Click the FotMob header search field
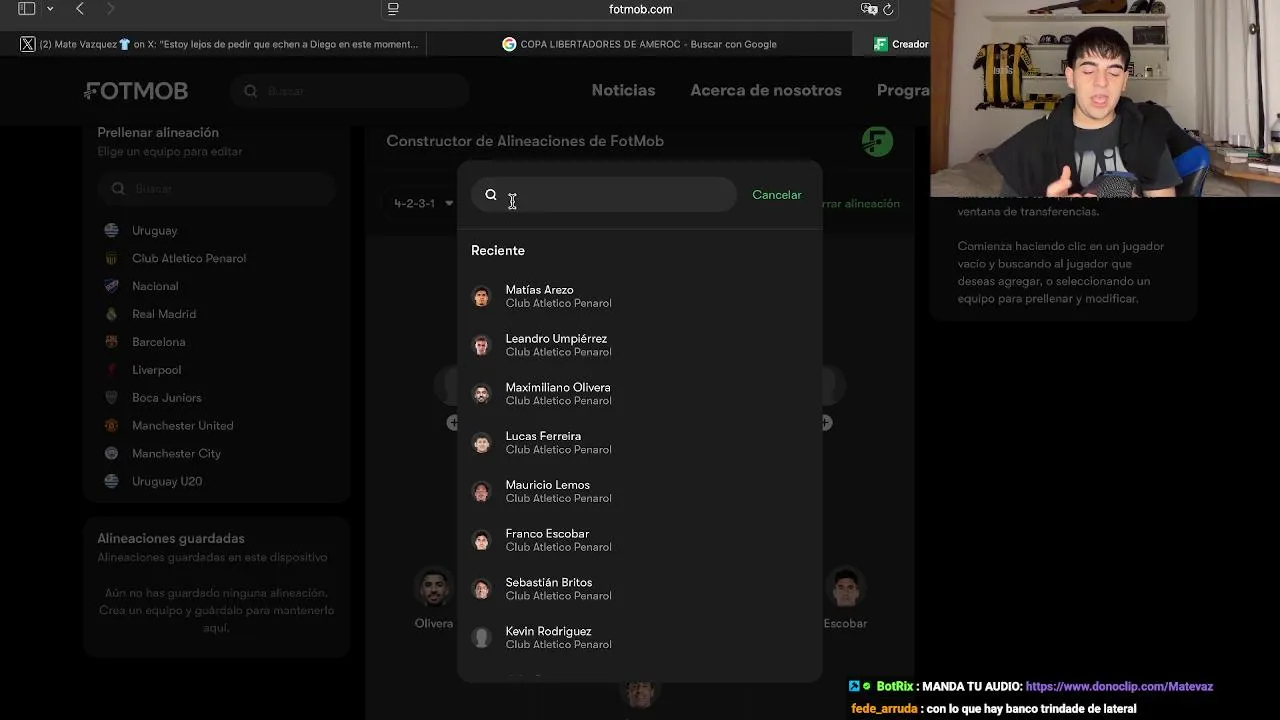 pos(350,91)
